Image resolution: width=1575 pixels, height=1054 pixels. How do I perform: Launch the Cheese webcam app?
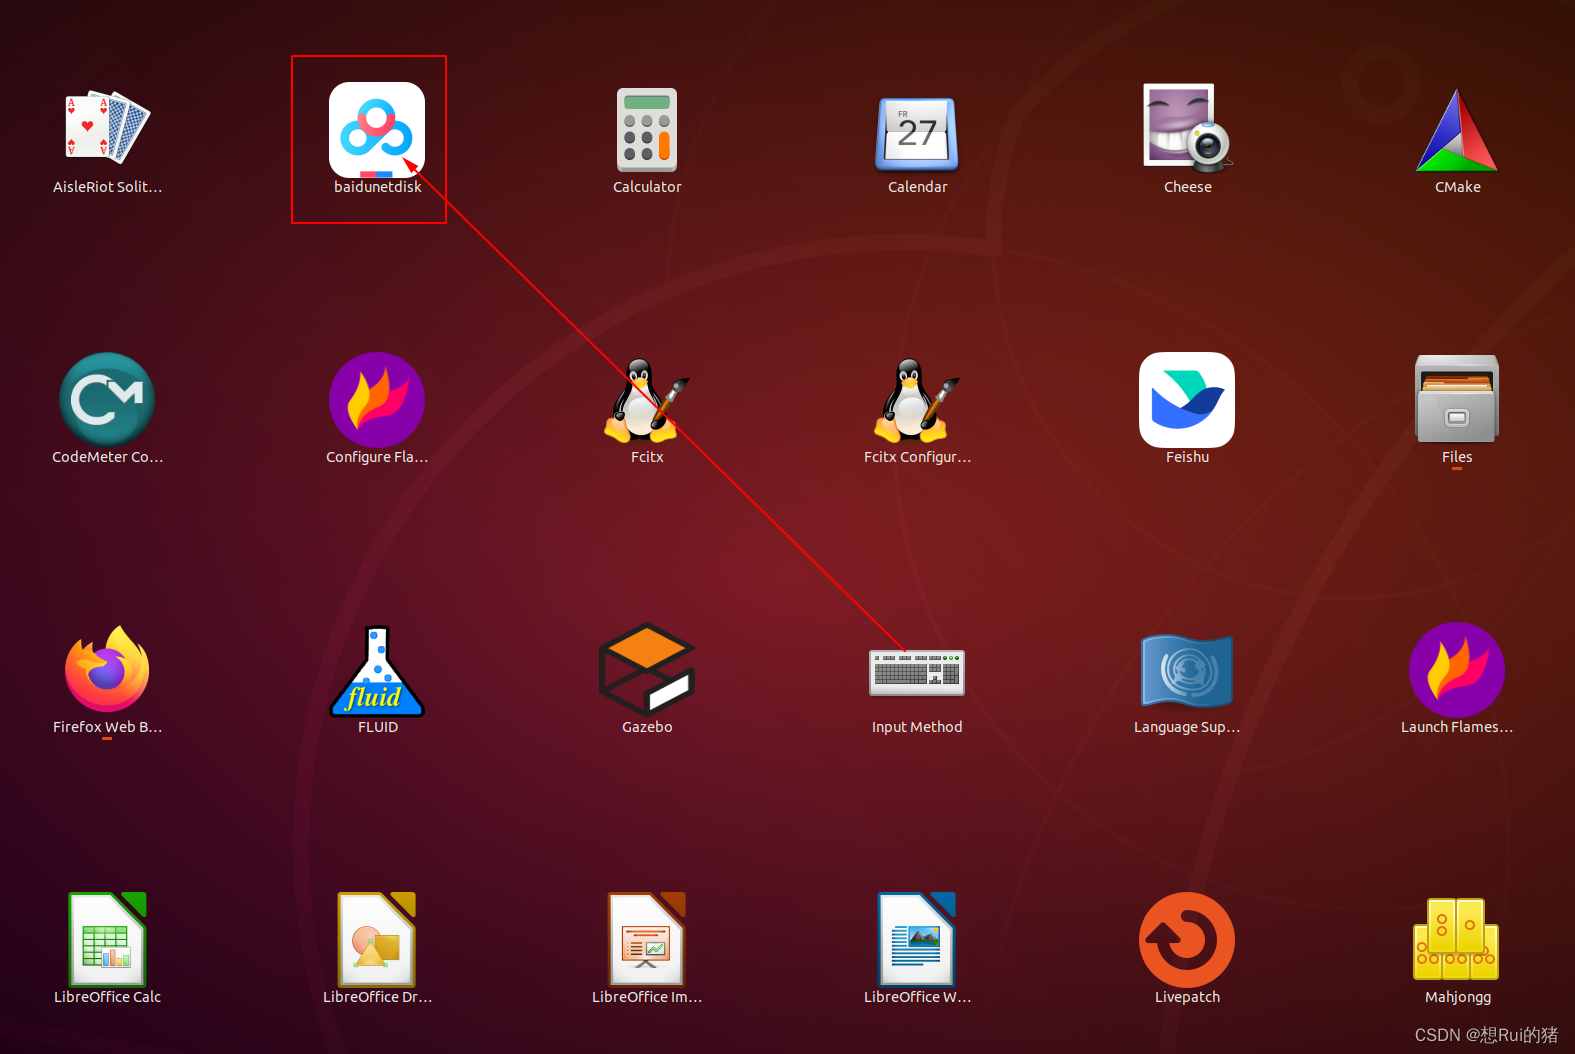coord(1187,127)
